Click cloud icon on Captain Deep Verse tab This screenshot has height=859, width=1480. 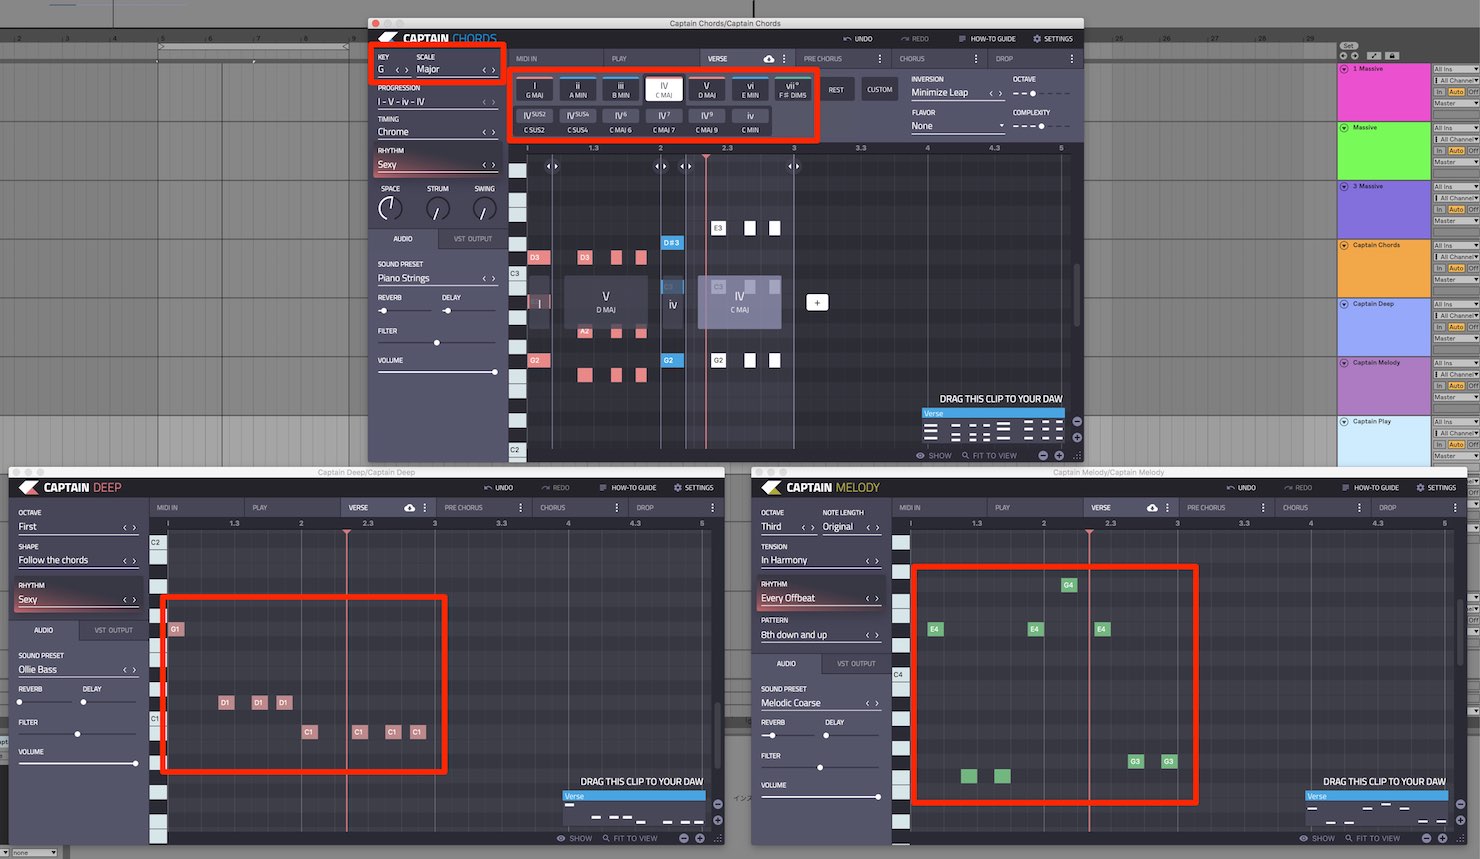click(x=409, y=508)
